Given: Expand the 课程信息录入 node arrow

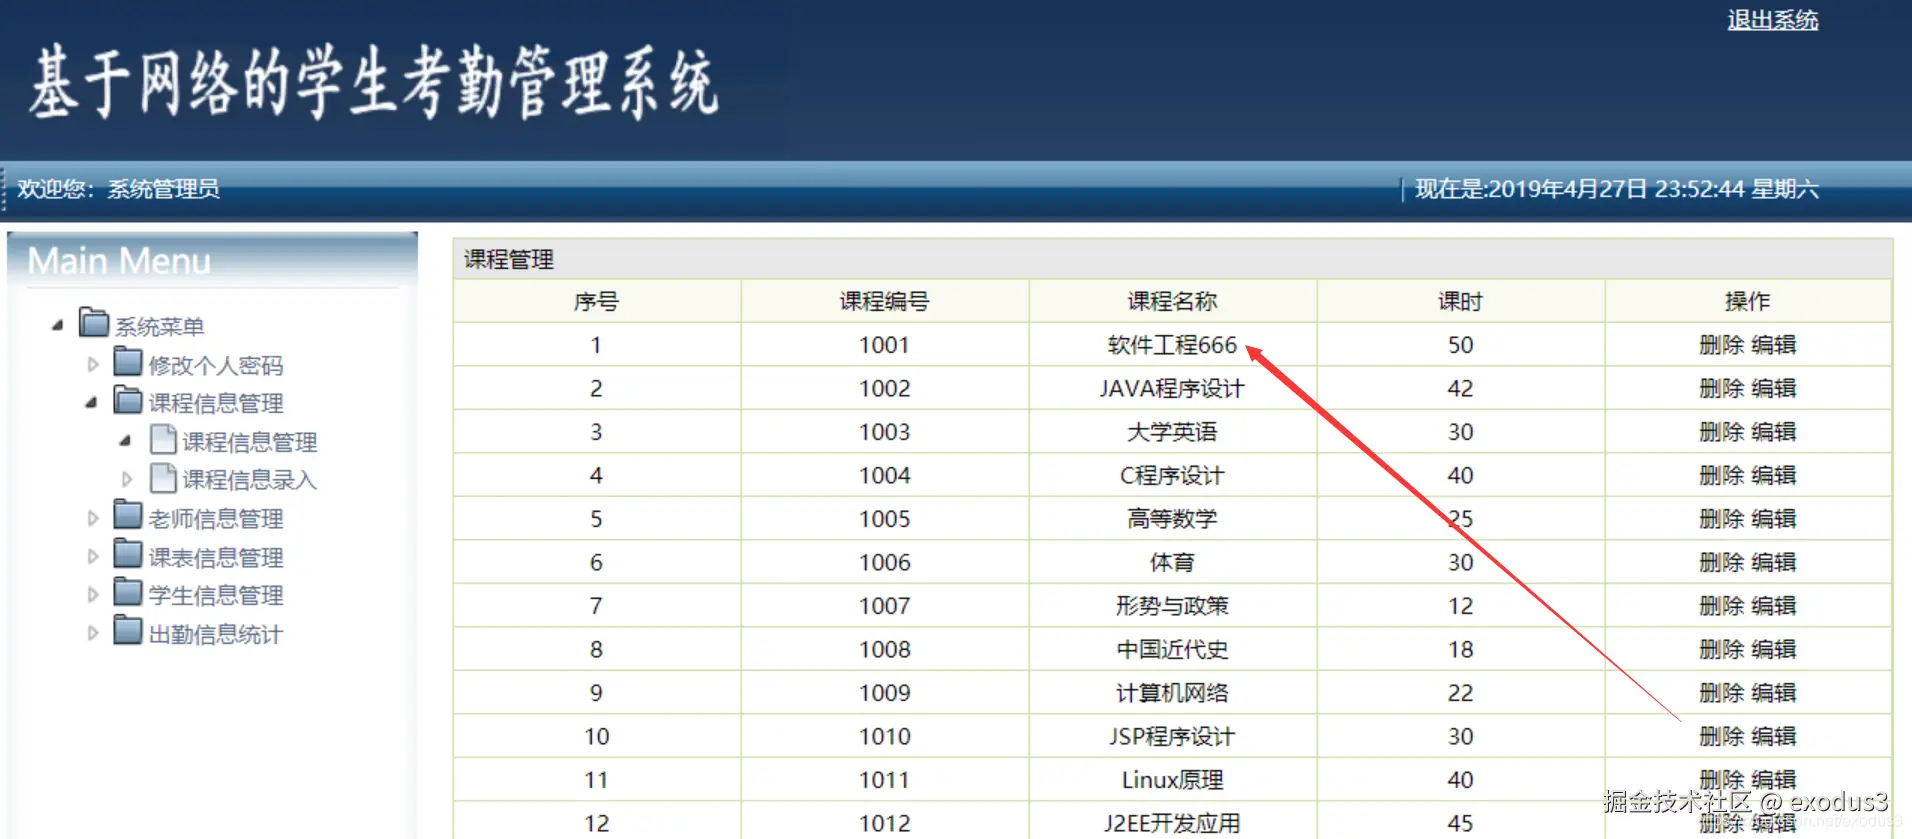Looking at the screenshot, I should (127, 480).
